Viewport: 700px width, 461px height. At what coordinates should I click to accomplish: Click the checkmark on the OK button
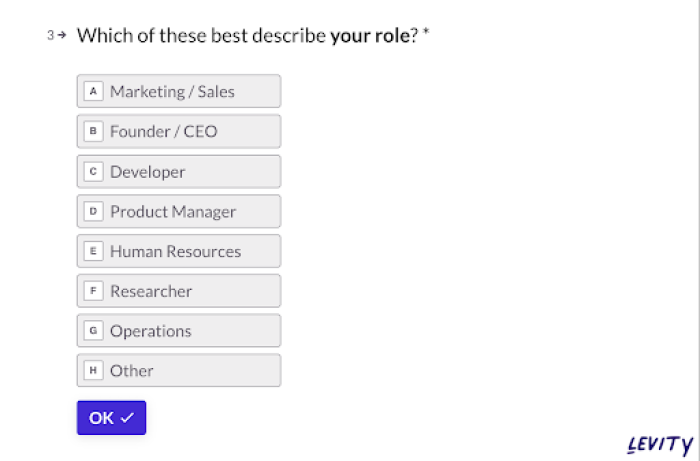(127, 418)
